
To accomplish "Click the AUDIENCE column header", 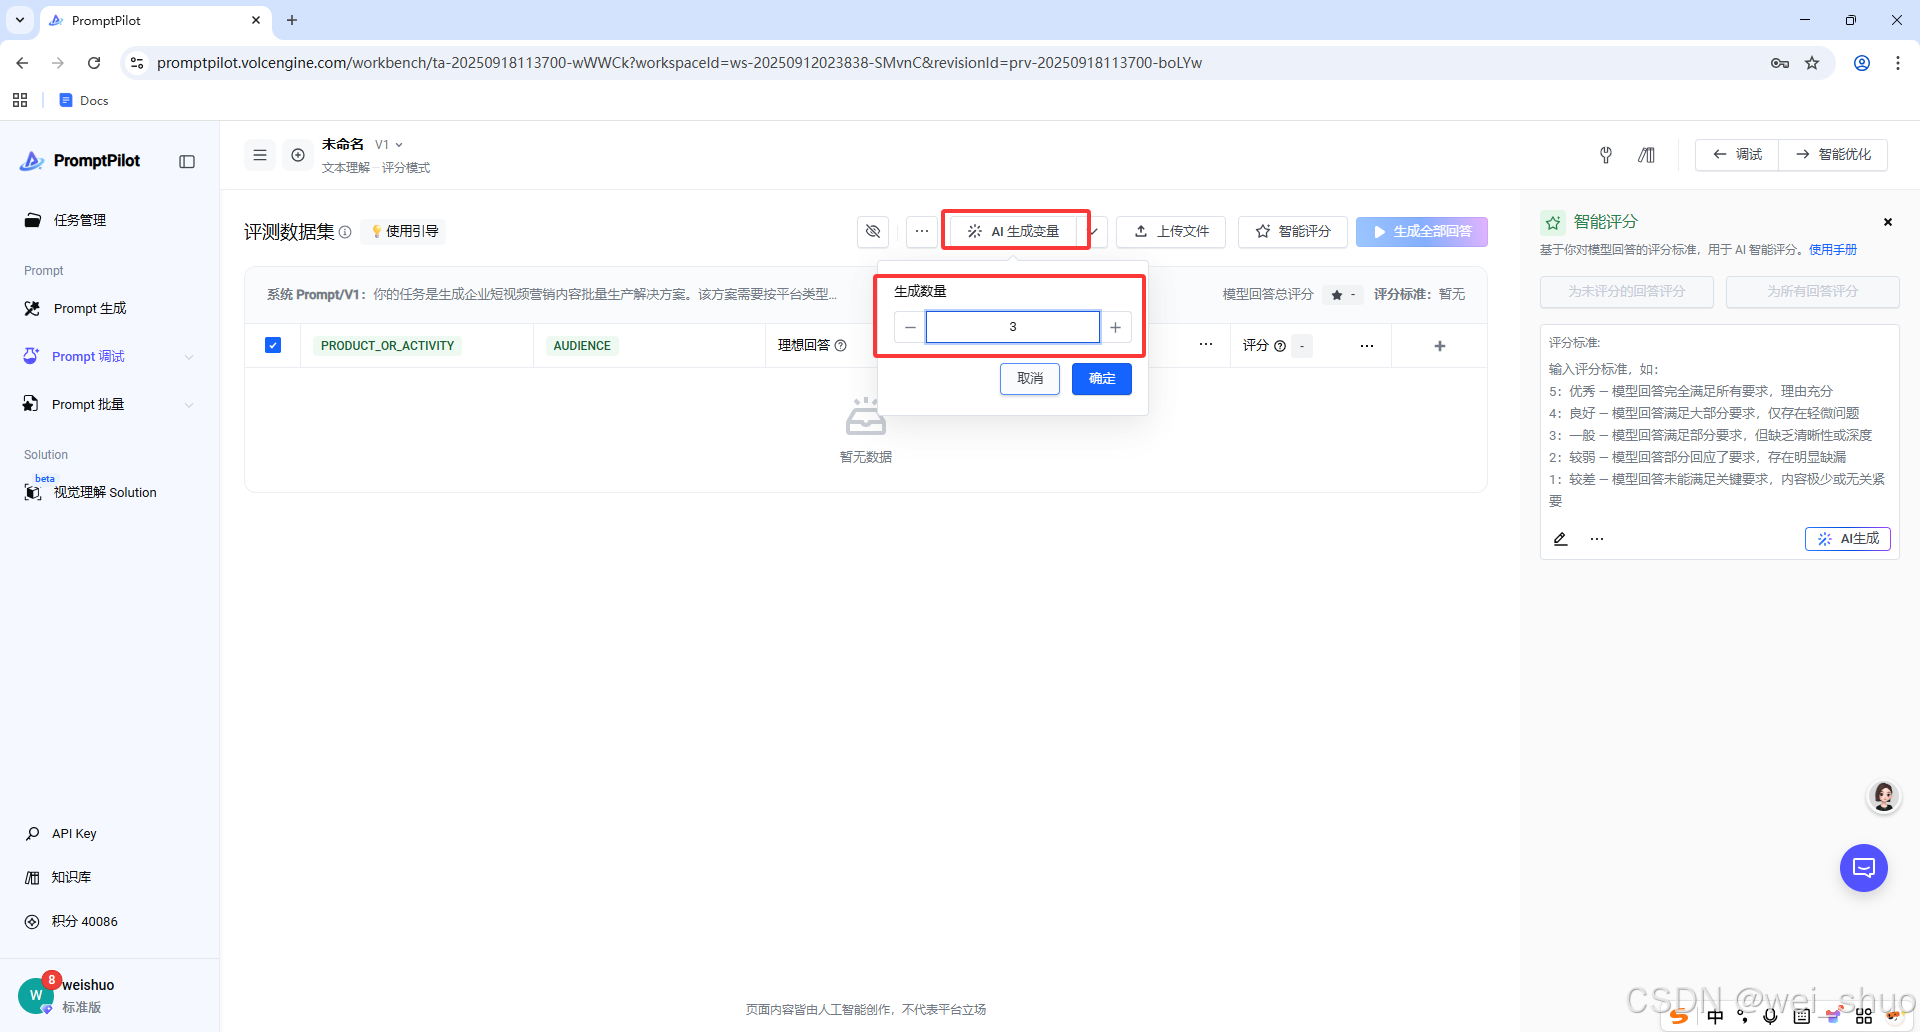I will (x=582, y=346).
